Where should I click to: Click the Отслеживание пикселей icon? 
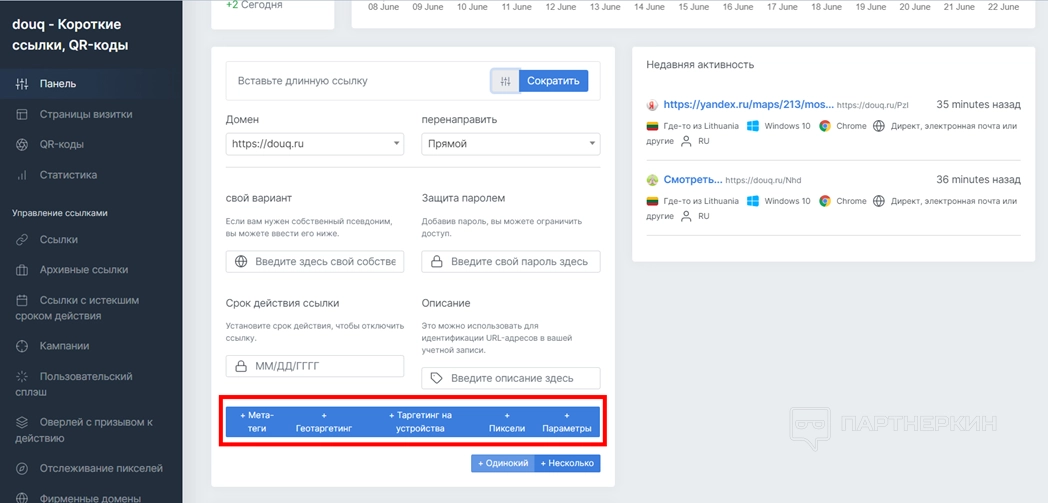[22, 468]
